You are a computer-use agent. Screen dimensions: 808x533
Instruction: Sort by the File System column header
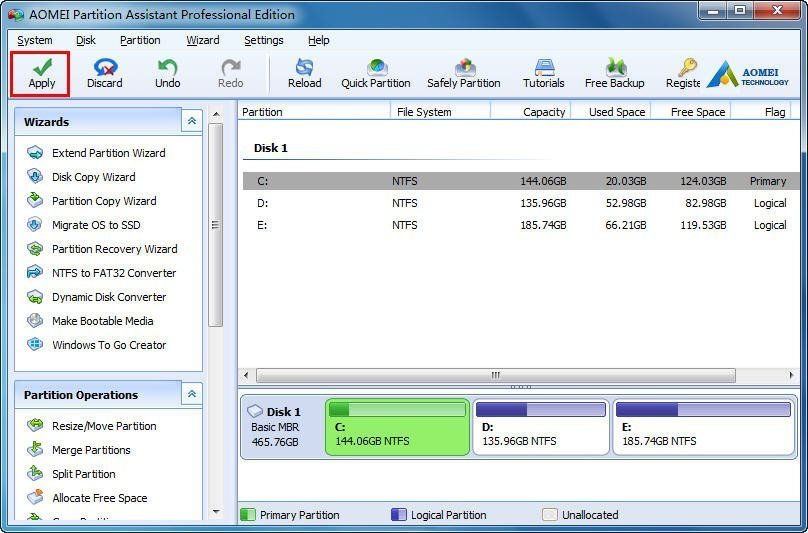(440, 112)
